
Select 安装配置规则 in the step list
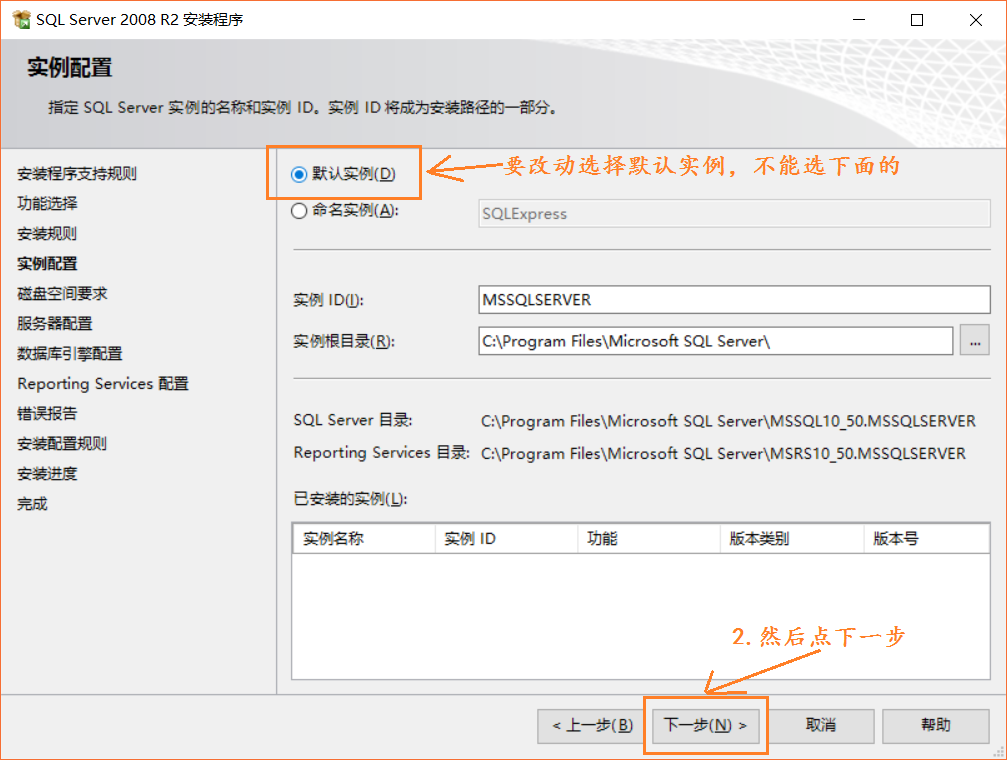pos(62,443)
